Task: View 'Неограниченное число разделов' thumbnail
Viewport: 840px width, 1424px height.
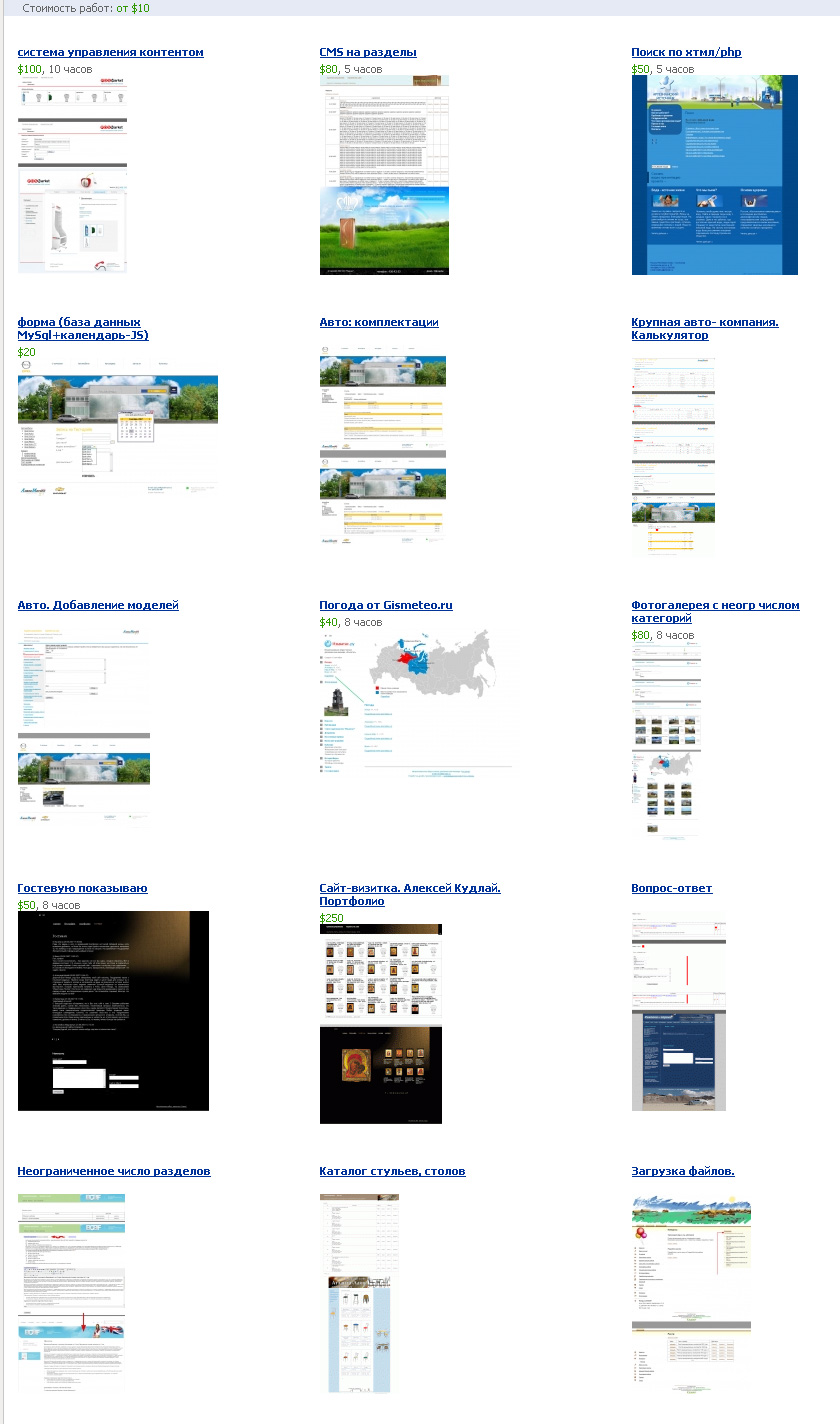Action: [72, 1292]
